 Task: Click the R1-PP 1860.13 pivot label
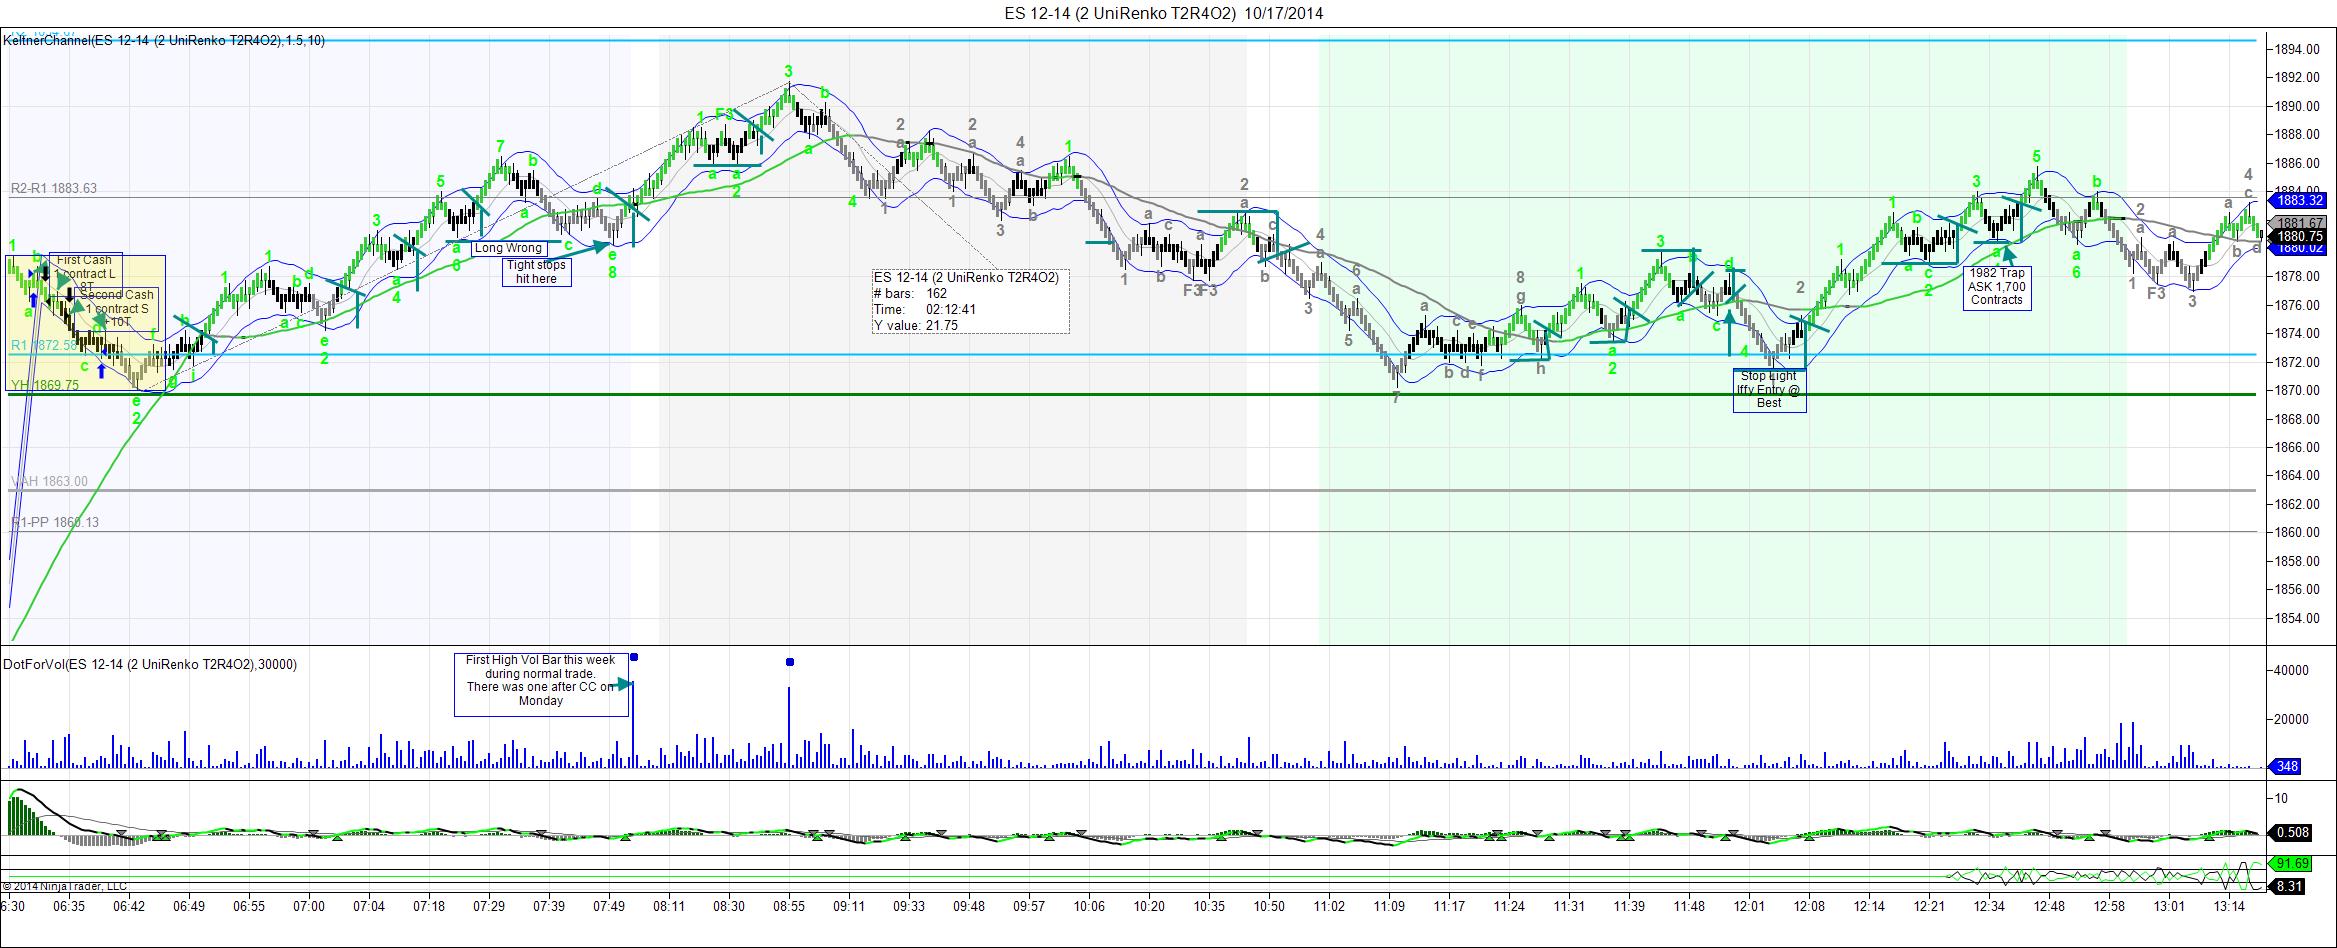click(x=55, y=522)
